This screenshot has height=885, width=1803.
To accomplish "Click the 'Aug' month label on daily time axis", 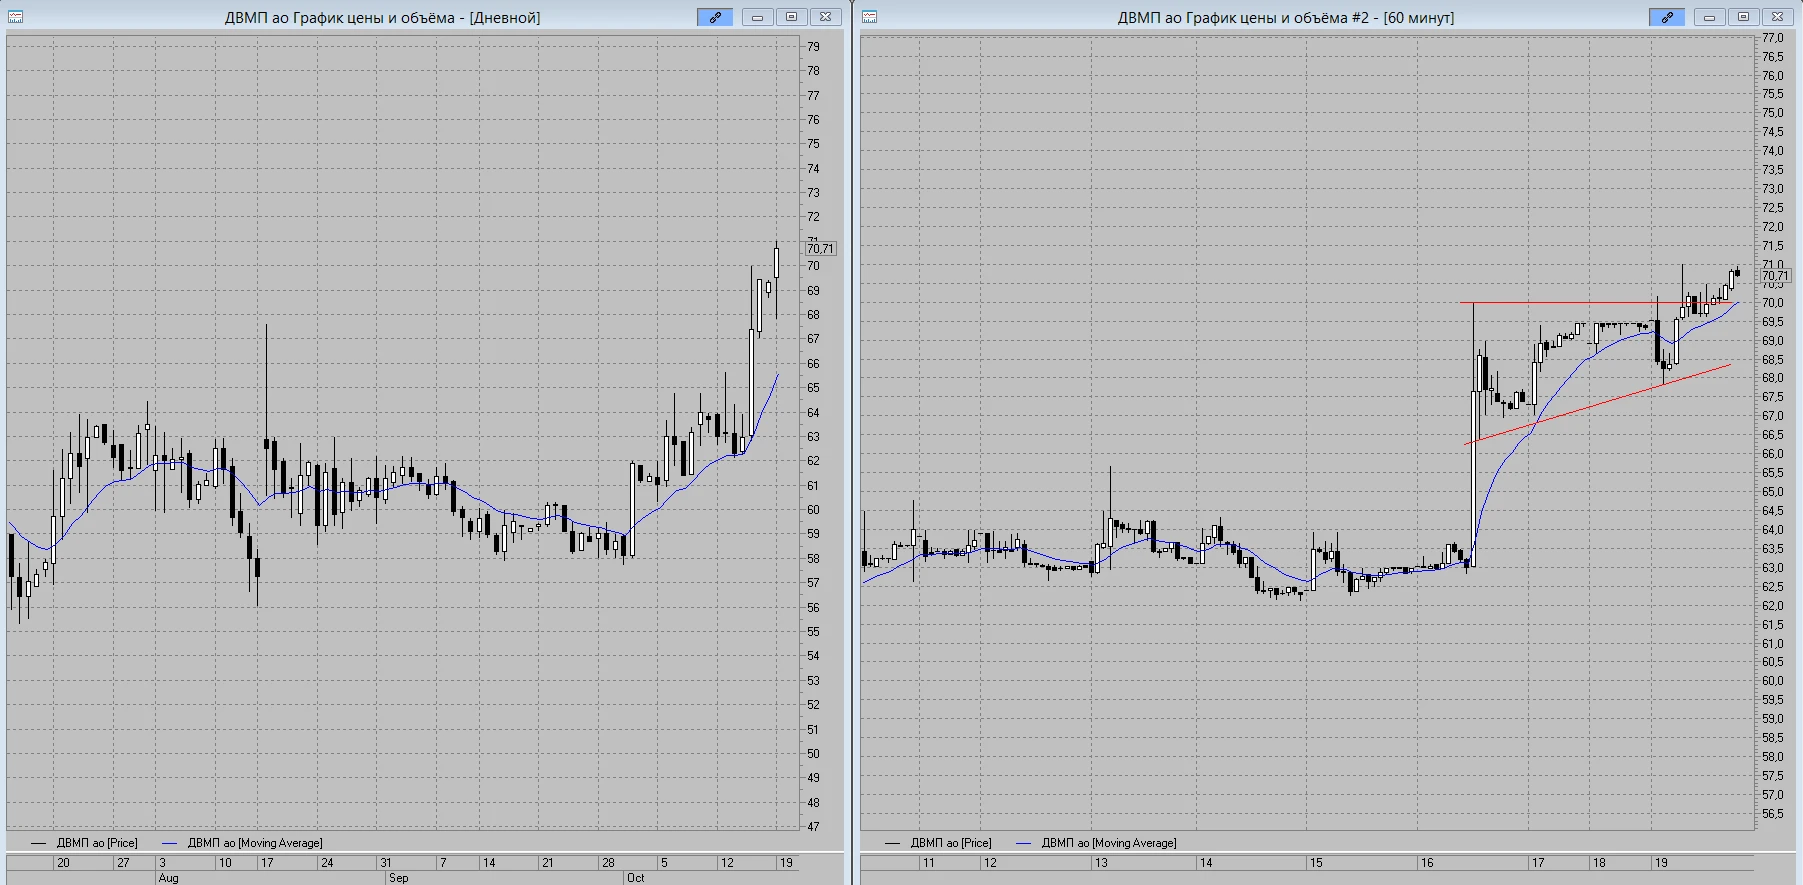I will click(168, 878).
